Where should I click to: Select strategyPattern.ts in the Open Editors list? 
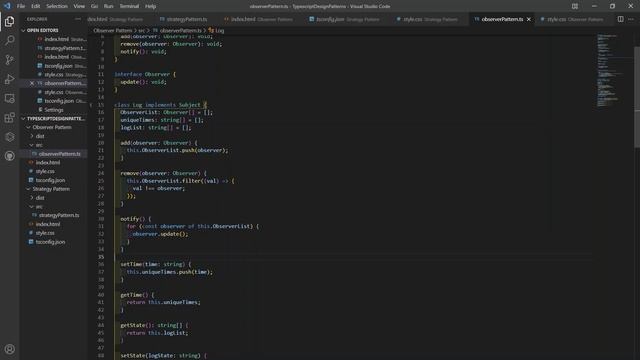(x=53, y=48)
